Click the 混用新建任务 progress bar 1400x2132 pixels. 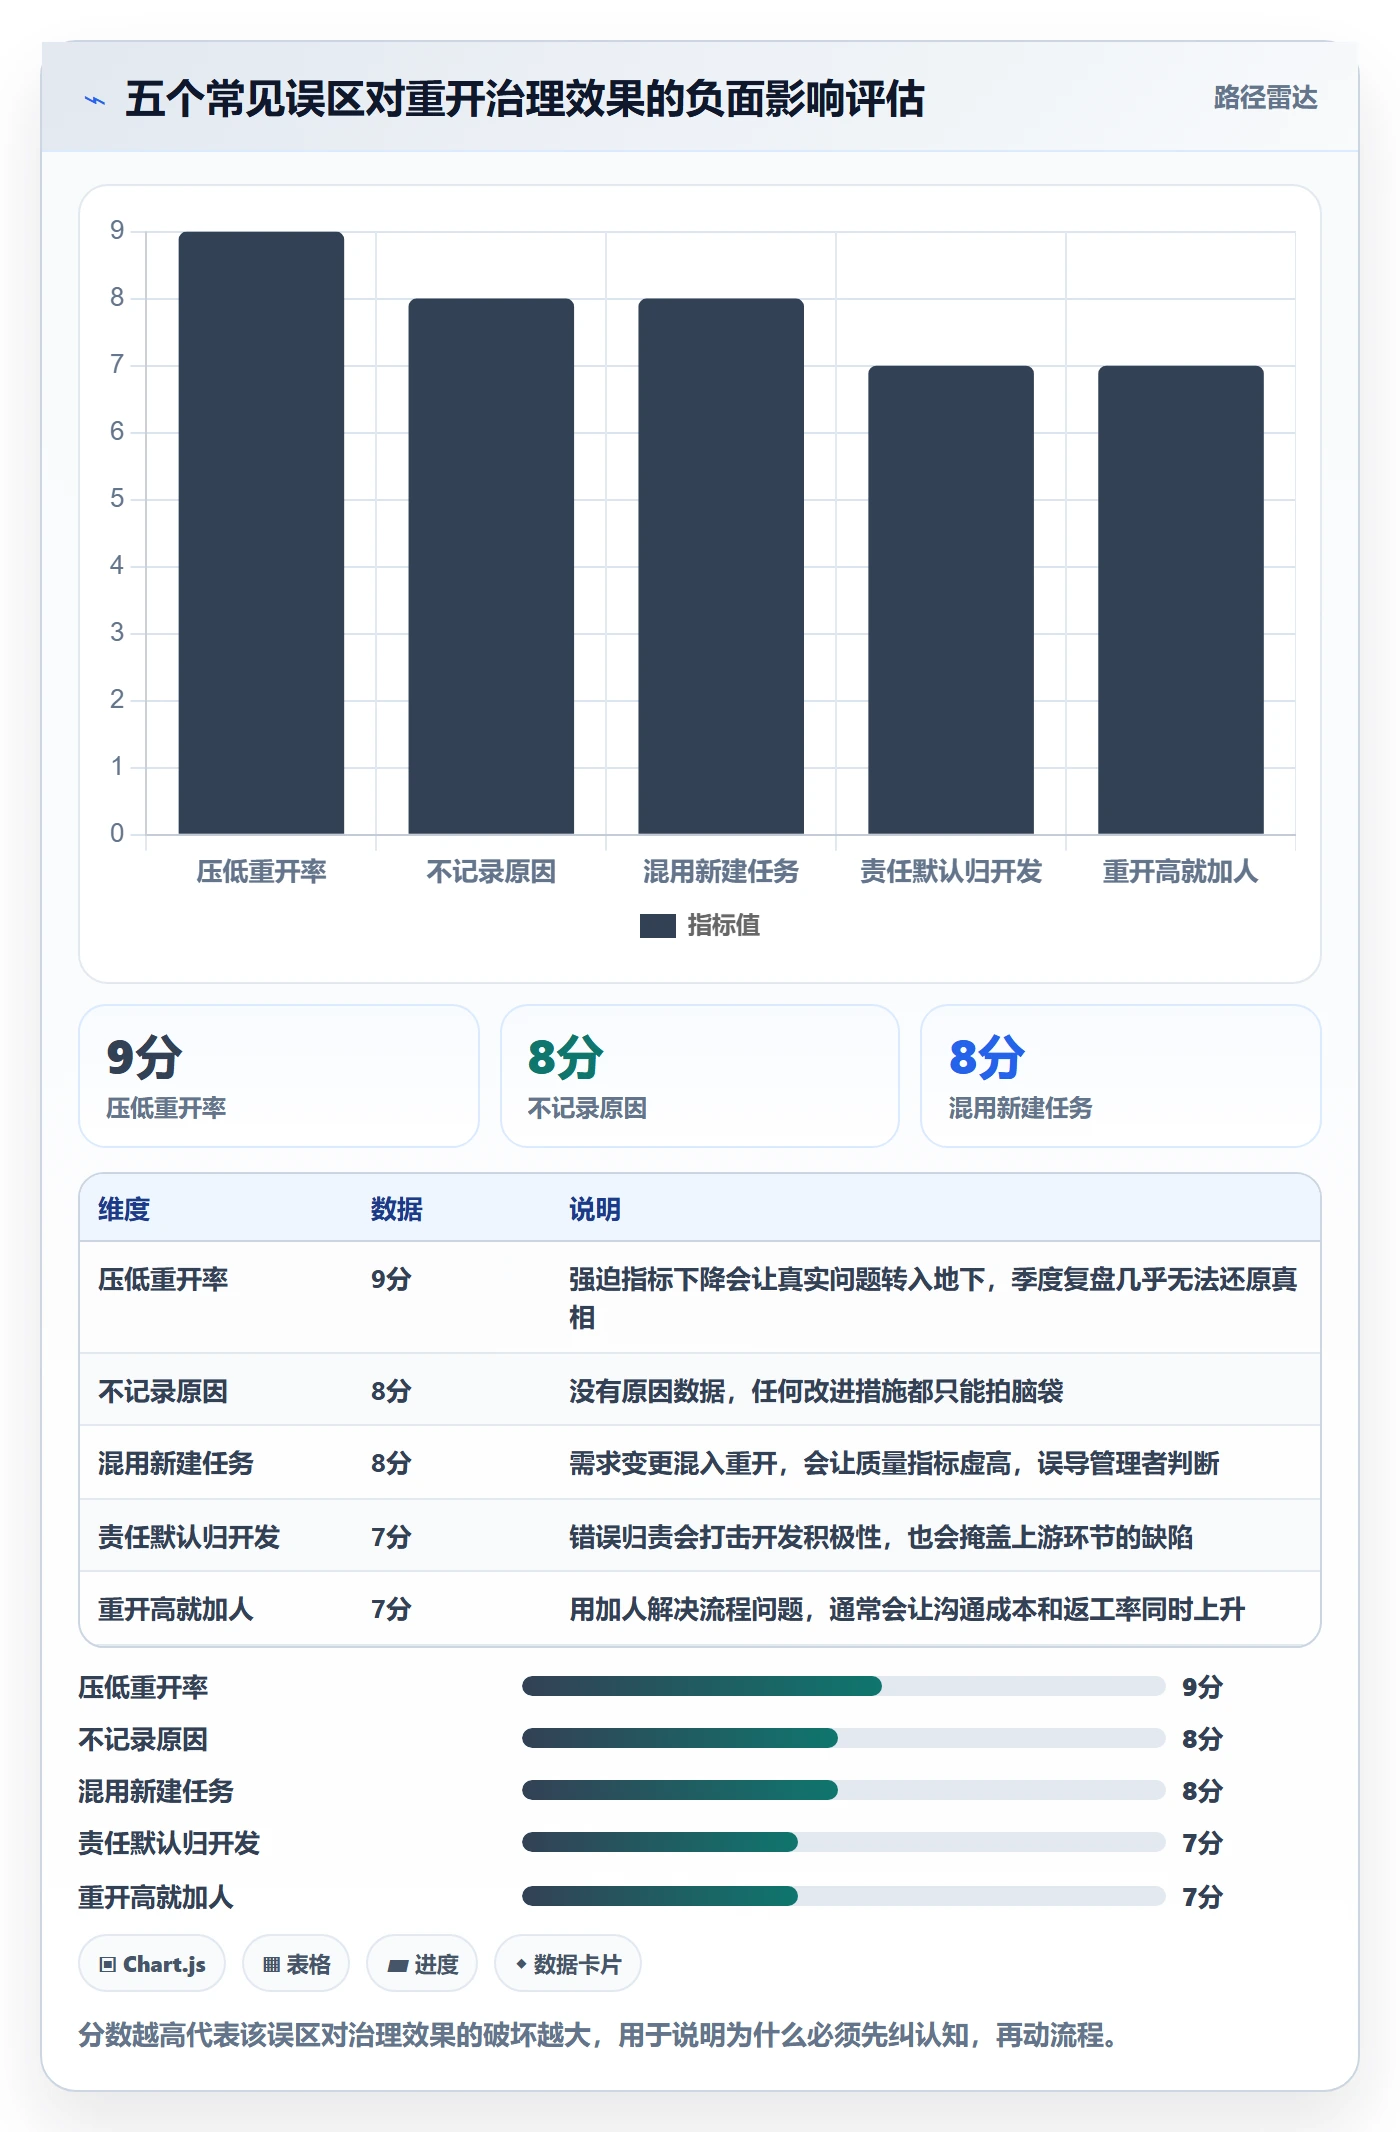point(844,1791)
